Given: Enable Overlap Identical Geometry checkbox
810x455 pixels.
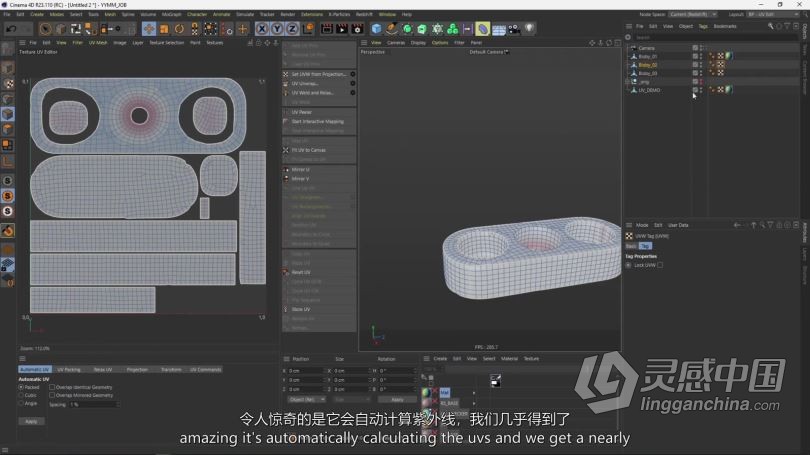Looking at the screenshot, I should pyautogui.click(x=52, y=387).
